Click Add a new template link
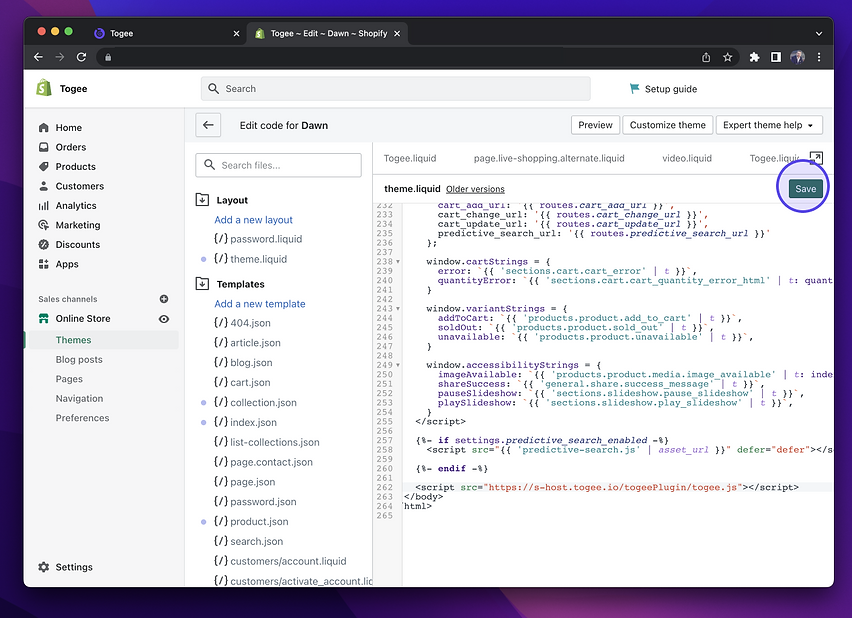852x618 pixels. click(260, 304)
